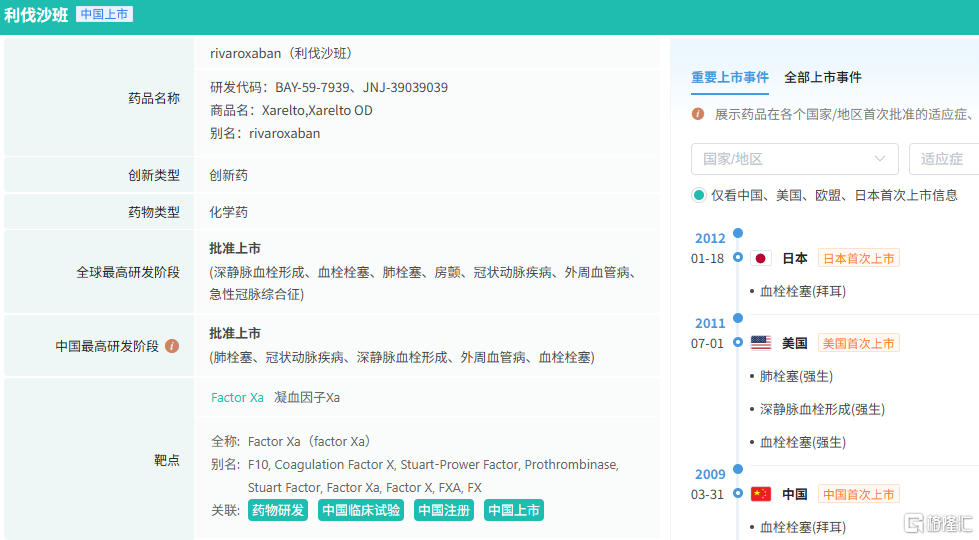
Task: Switch to 全部上市事件 tab
Action: point(822,77)
